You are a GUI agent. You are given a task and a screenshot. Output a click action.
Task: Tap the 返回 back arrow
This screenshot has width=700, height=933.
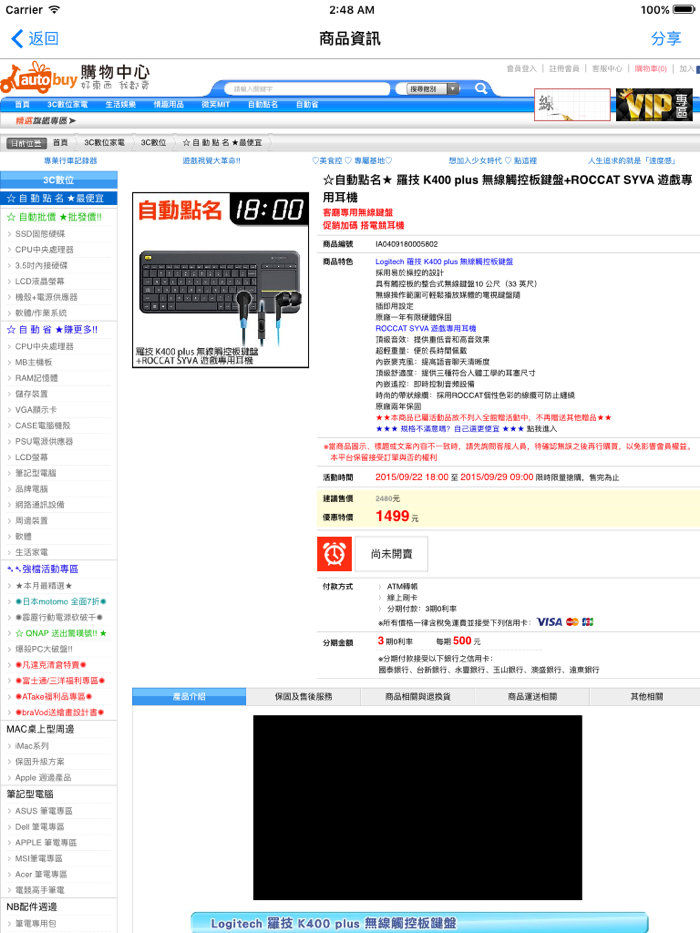coord(35,39)
